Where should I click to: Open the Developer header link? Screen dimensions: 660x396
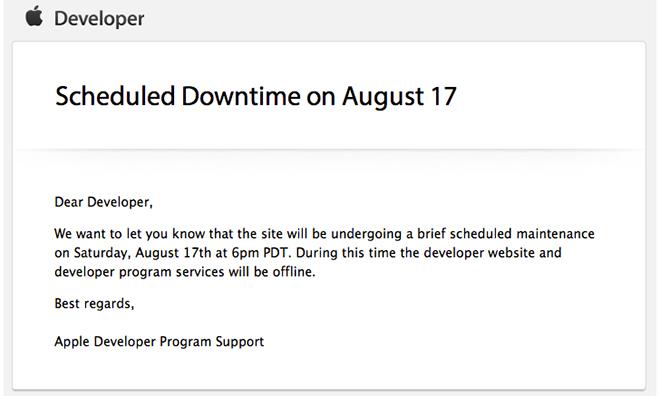click(x=99, y=19)
